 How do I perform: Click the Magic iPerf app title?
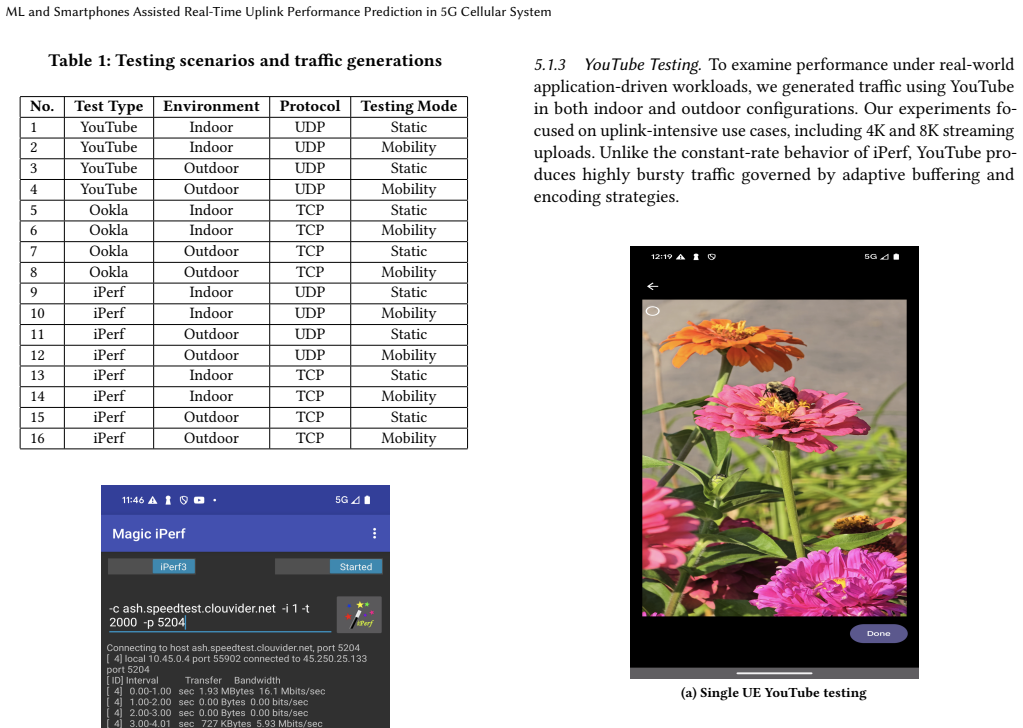tap(149, 534)
